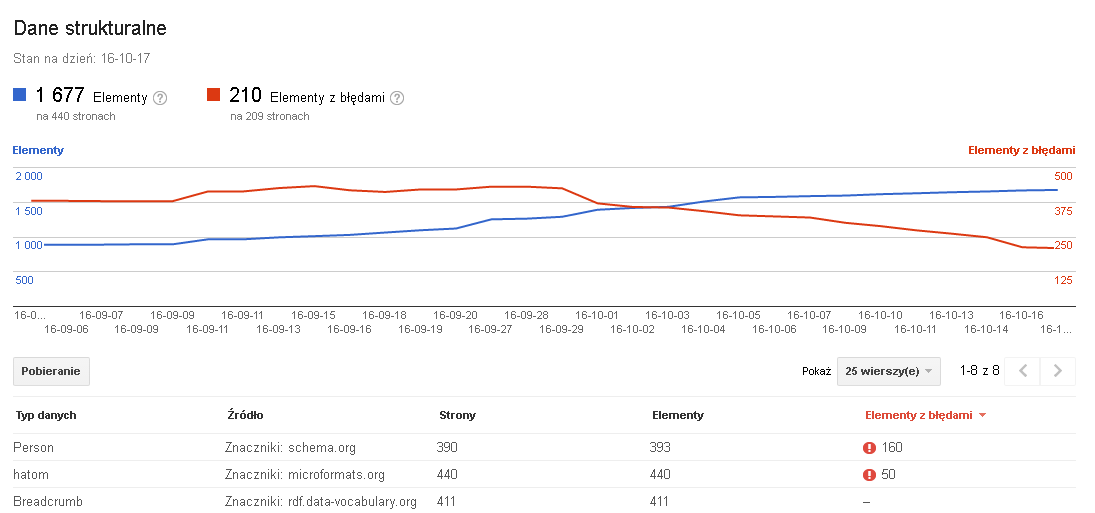The image size is (1095, 513).
Task: Open the hatom data type row
Action: [31, 475]
